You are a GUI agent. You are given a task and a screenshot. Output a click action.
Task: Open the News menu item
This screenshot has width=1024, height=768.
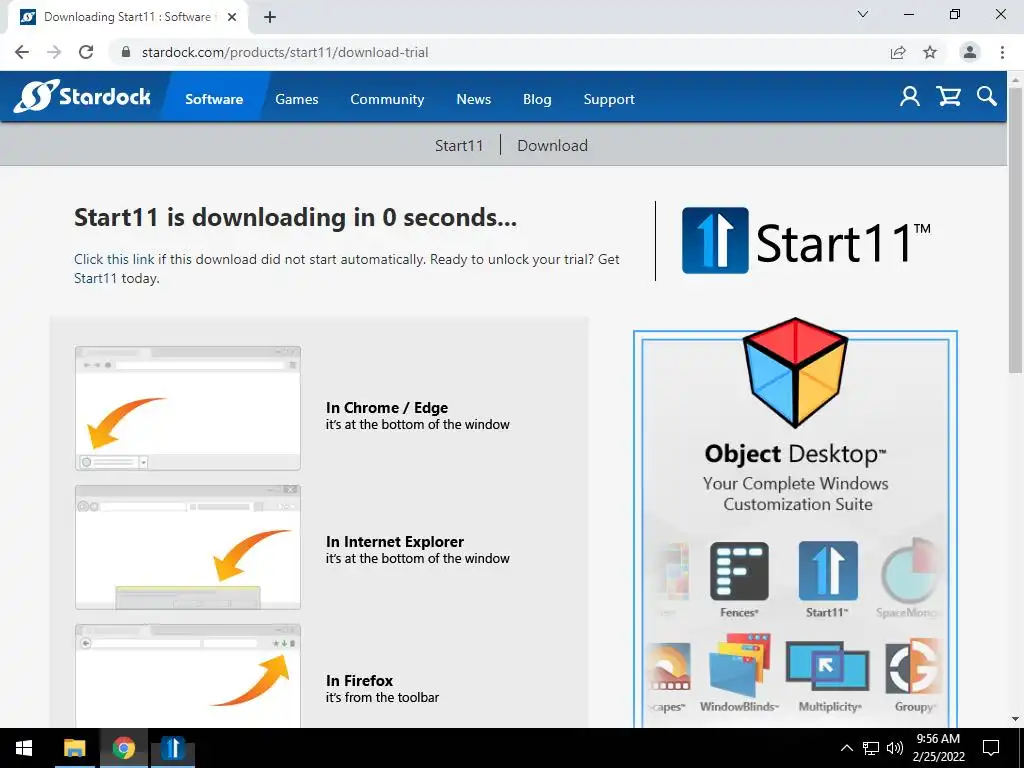pyautogui.click(x=473, y=99)
